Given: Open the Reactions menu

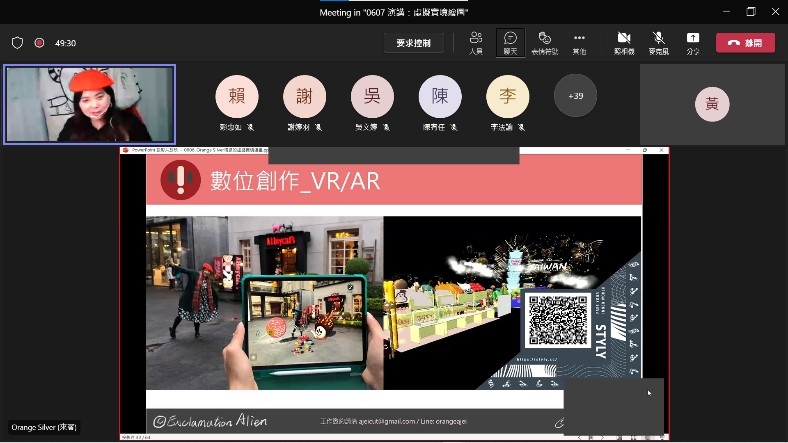Looking at the screenshot, I should pos(545,42).
